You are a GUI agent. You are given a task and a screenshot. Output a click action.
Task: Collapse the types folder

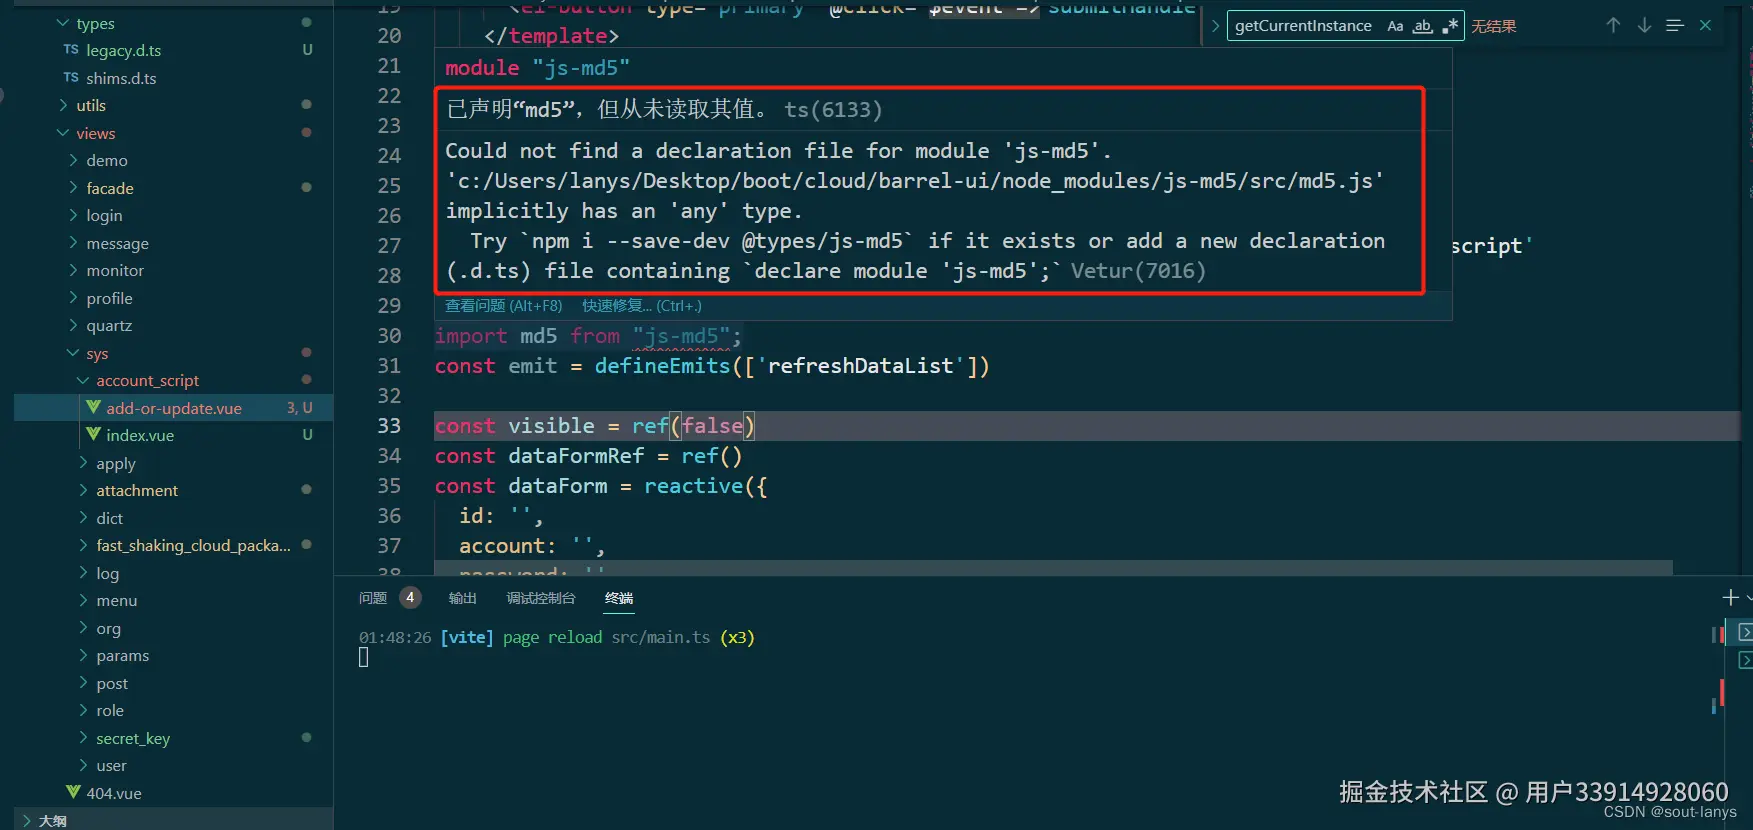95,23
